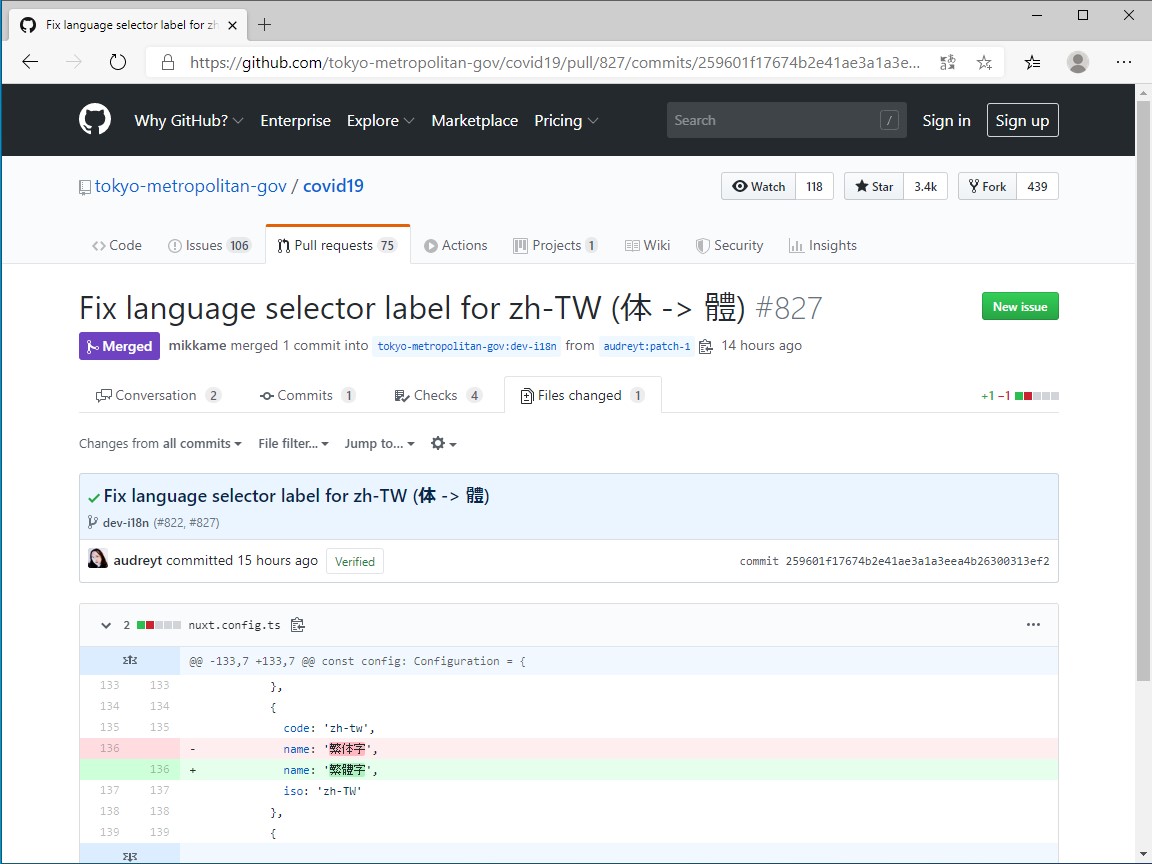Copy the nuxt.config.ts file path
Viewport: 1152px width, 864px height.
pyautogui.click(x=297, y=624)
